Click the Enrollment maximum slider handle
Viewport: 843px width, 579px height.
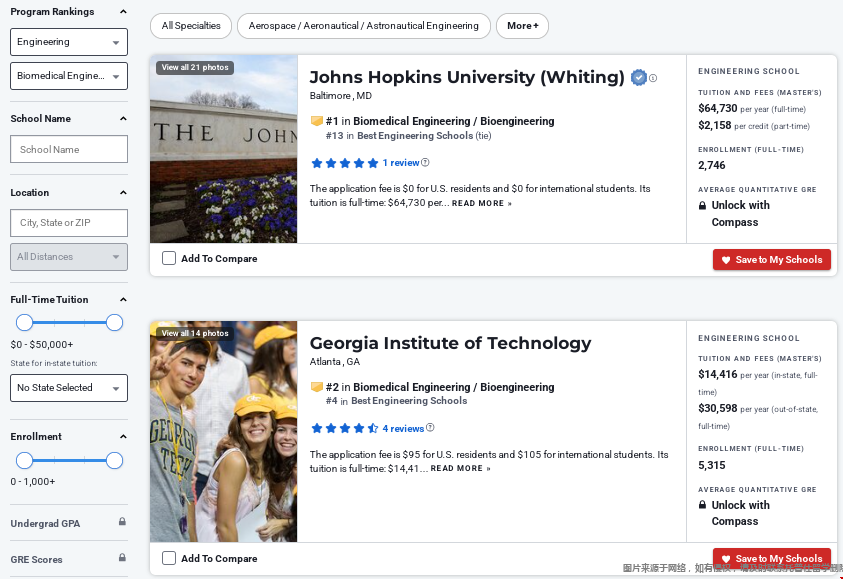(x=114, y=461)
